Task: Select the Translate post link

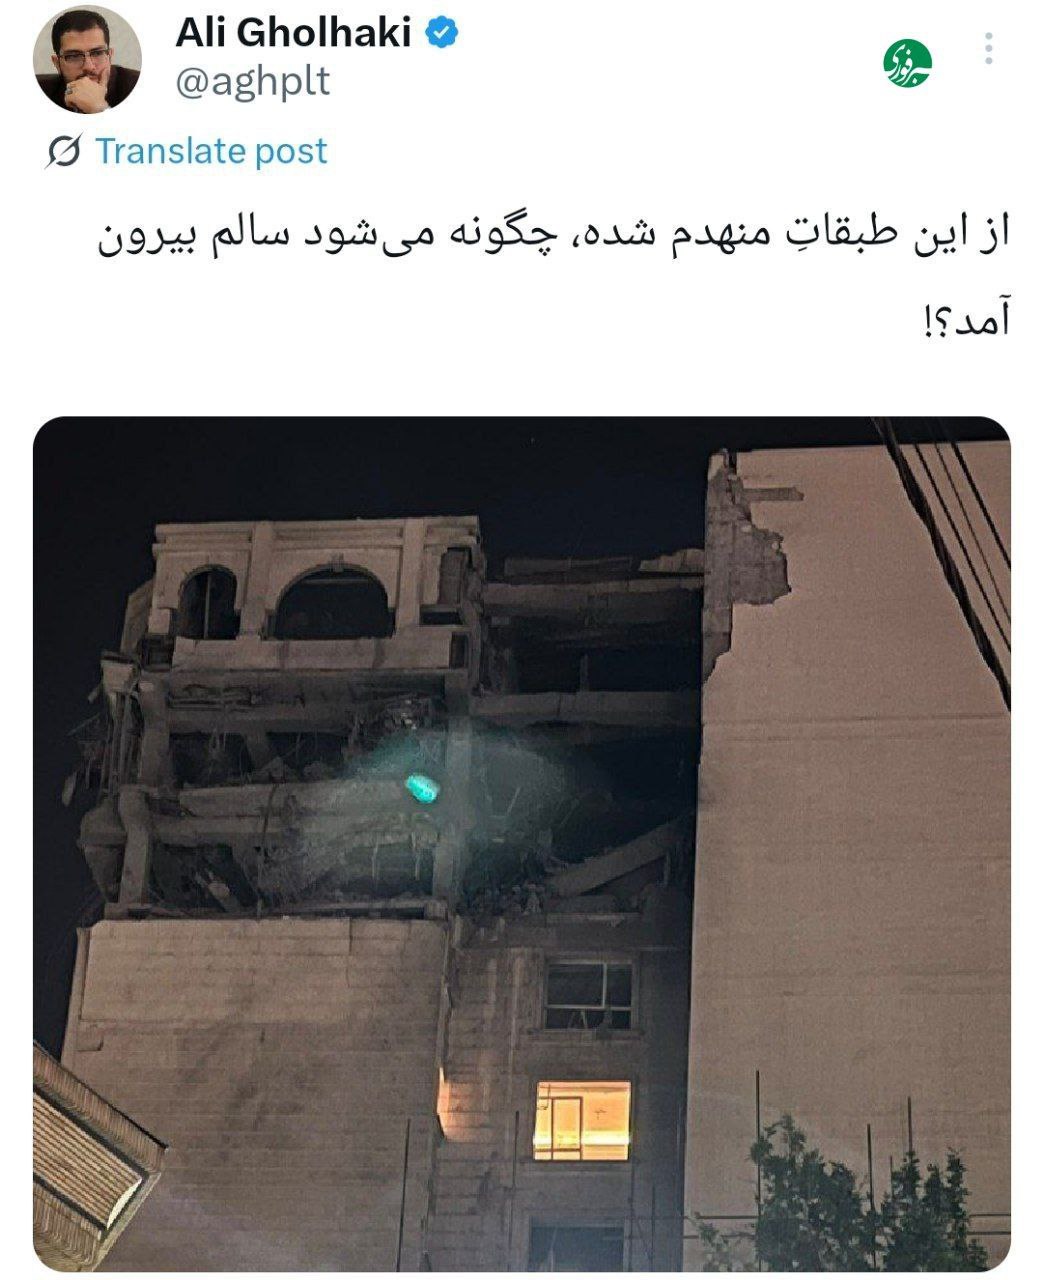Action: point(211,151)
